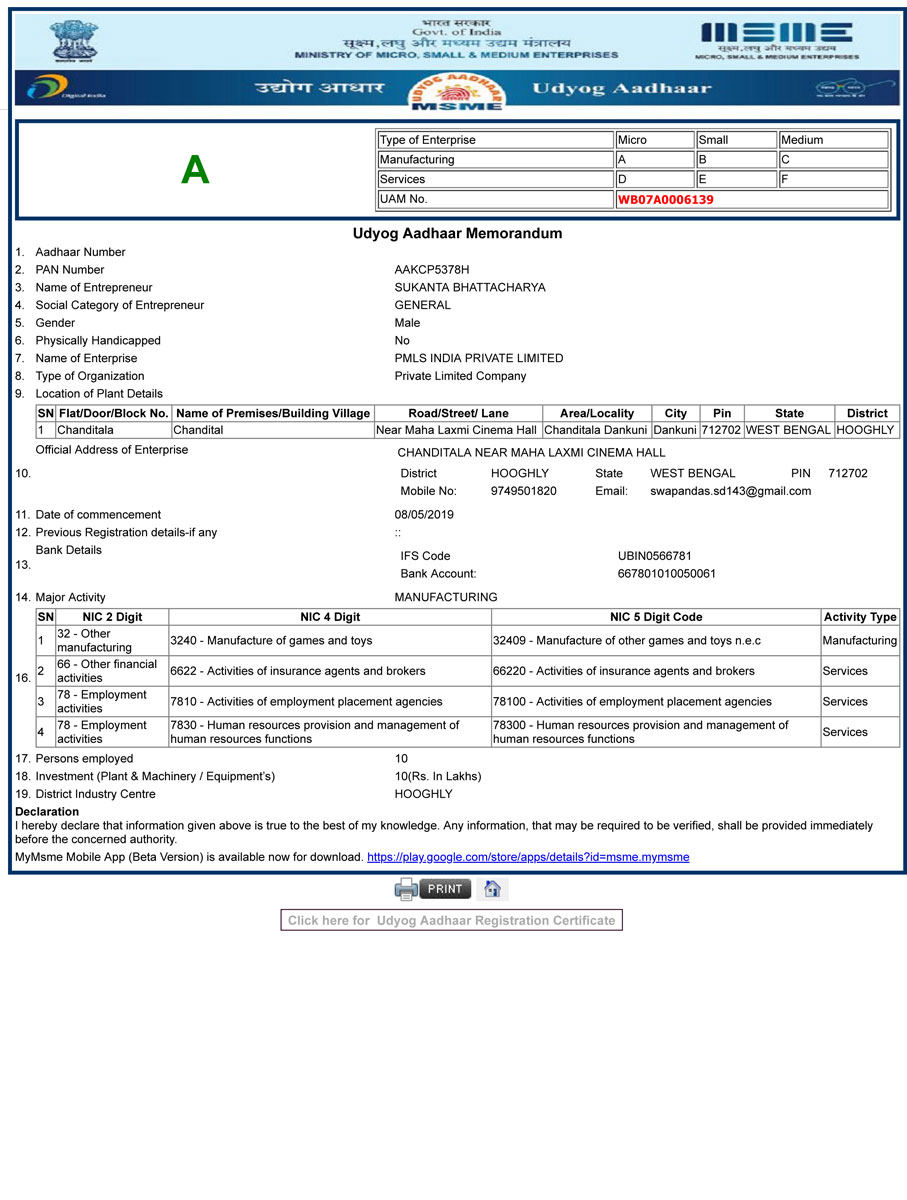Click the Medium column cell

(834, 140)
